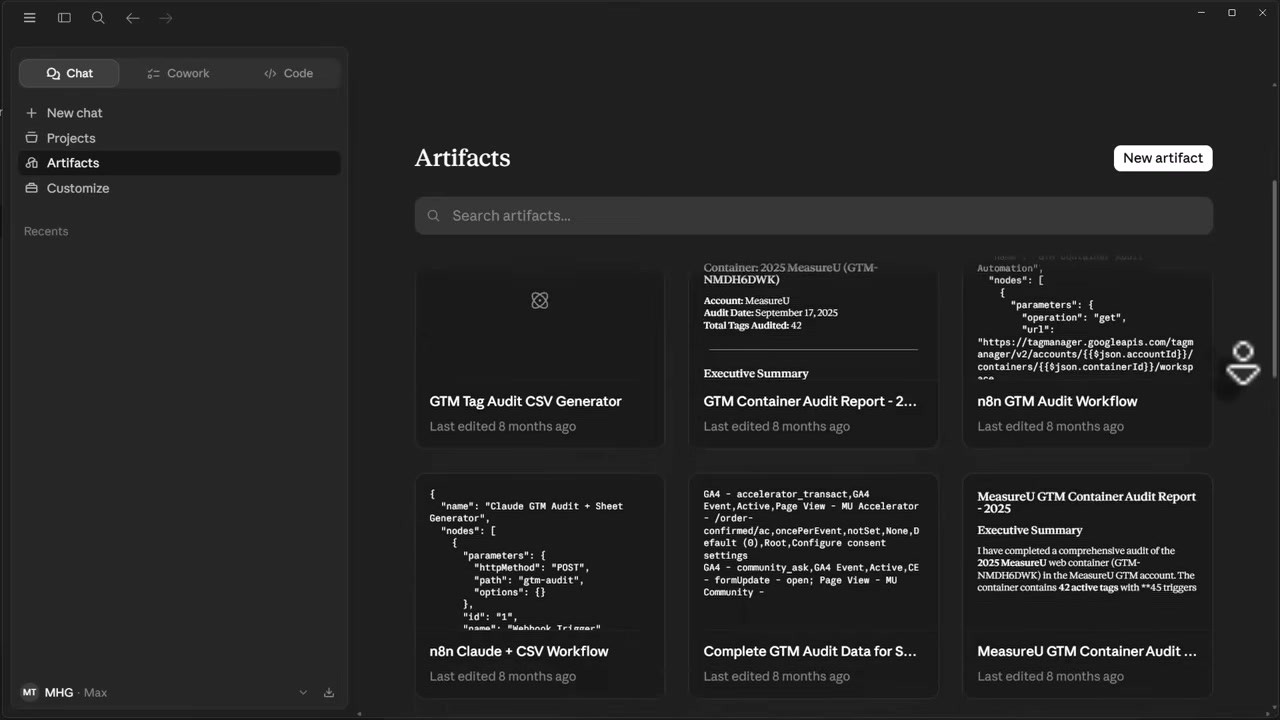Open Projects in the sidebar
Viewport: 1280px width, 720px height.
coord(180,138)
